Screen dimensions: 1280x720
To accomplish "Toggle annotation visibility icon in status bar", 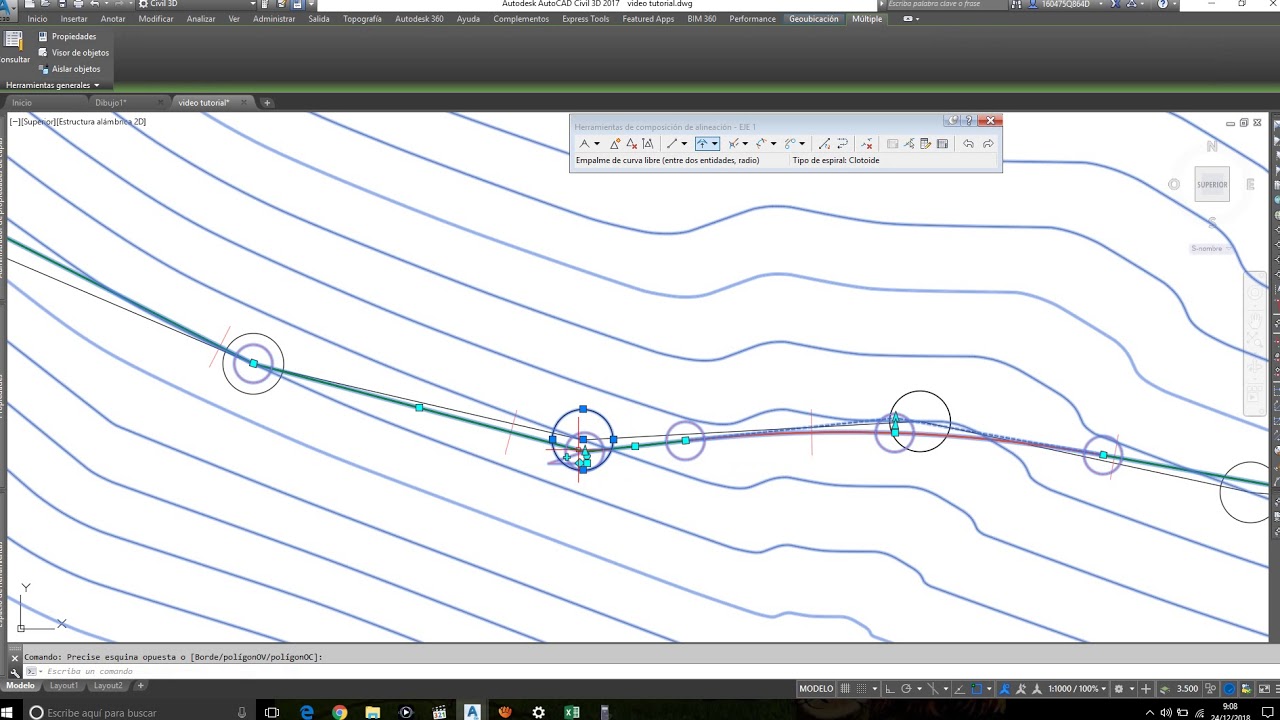I will pyautogui.click(x=1004, y=688).
